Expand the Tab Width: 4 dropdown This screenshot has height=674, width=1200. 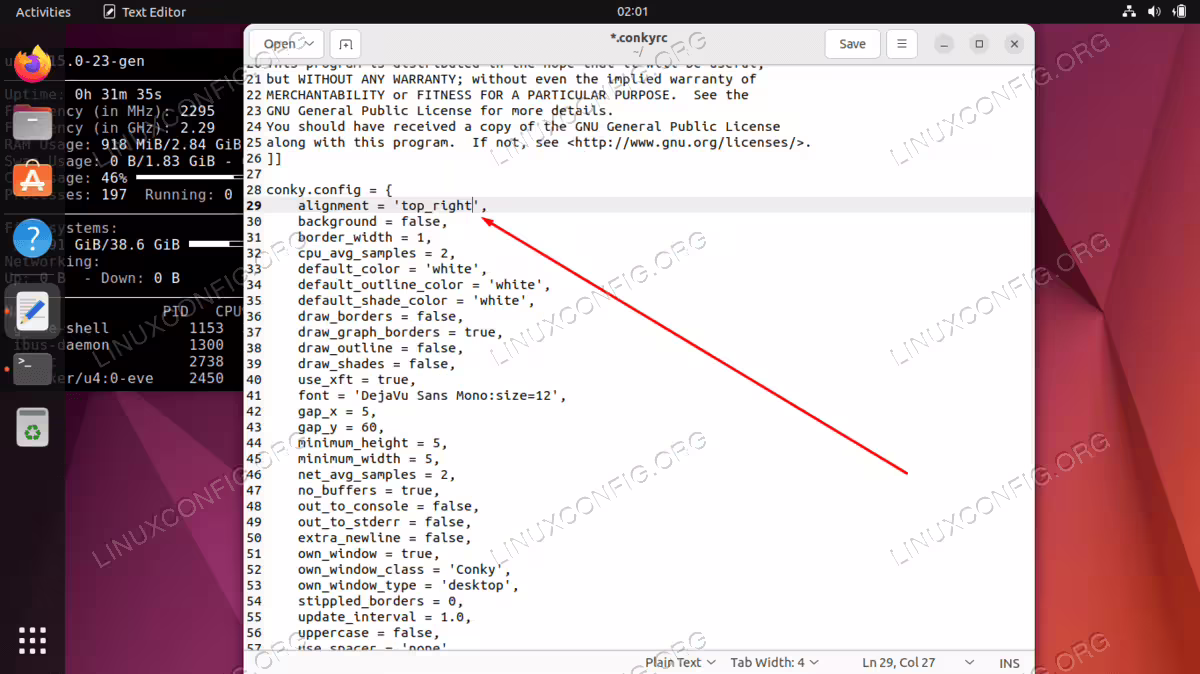pos(775,662)
